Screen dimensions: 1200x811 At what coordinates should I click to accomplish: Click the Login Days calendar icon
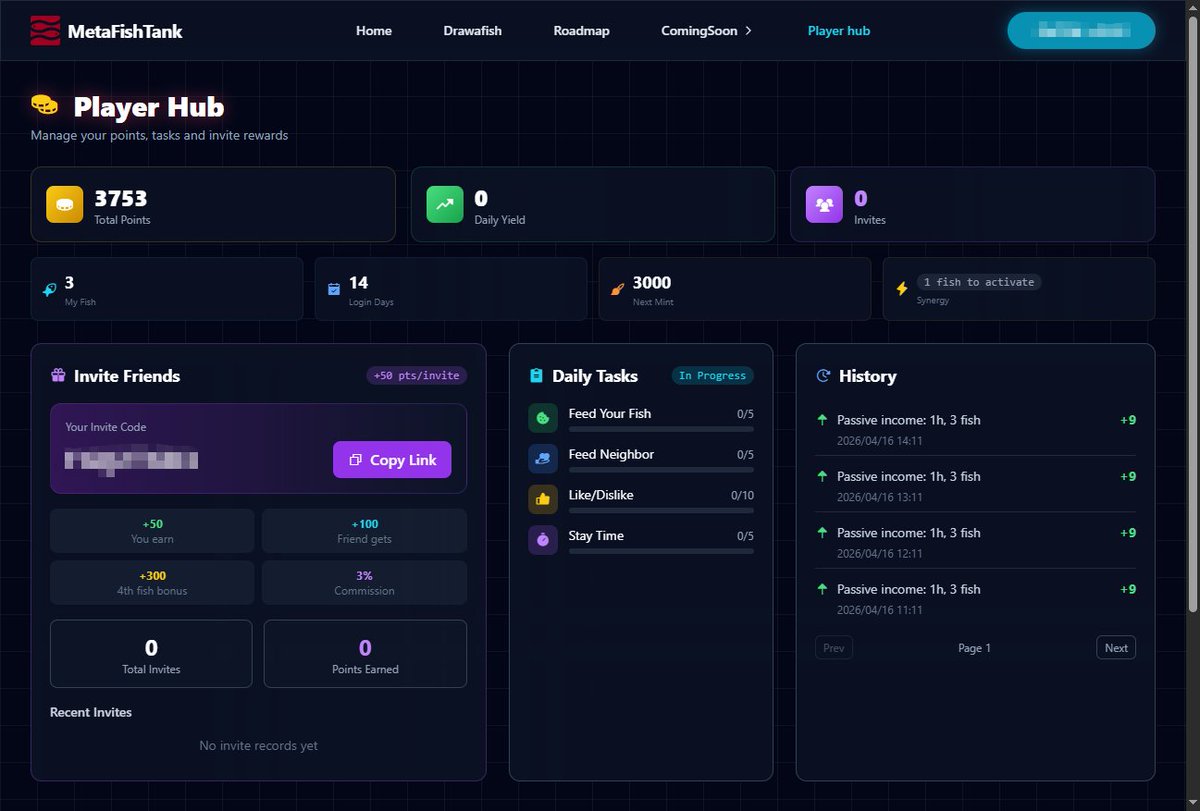(x=334, y=289)
